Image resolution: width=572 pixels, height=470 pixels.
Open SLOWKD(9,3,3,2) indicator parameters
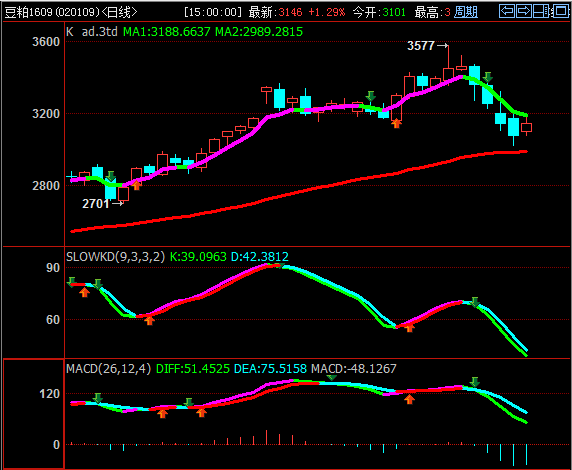point(116,257)
